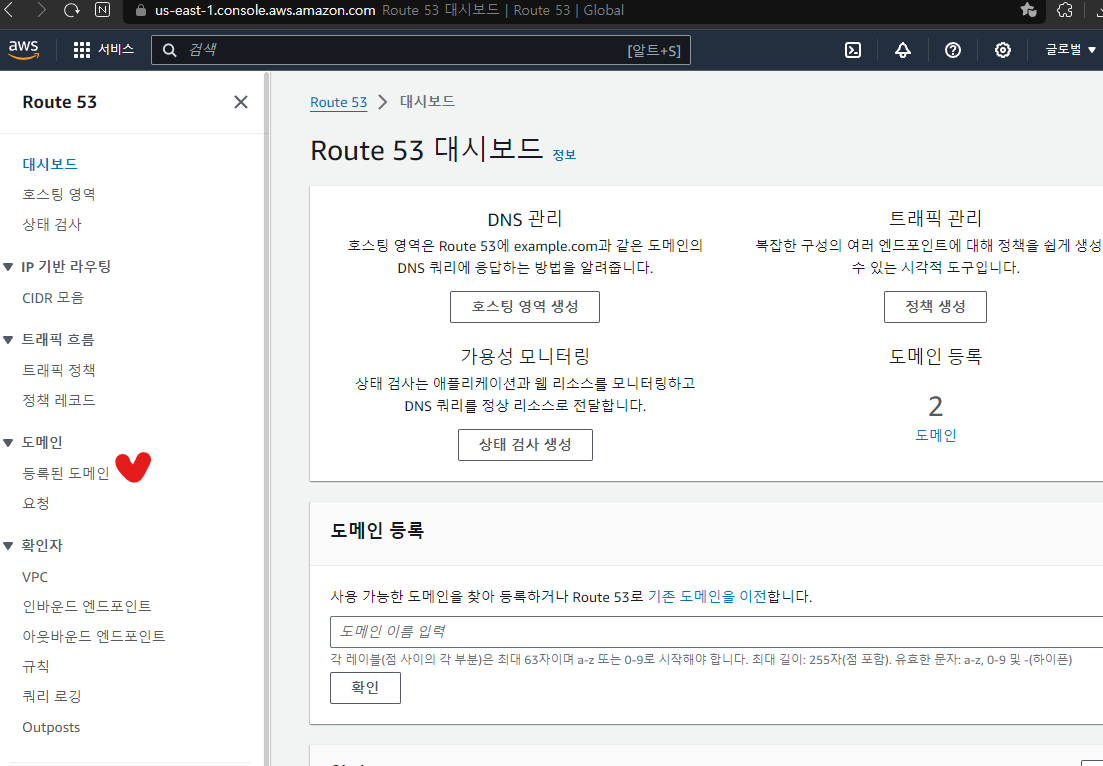1103x766 pixels.
Task: Open the browser extensions puzzle icon
Action: (x=1065, y=10)
